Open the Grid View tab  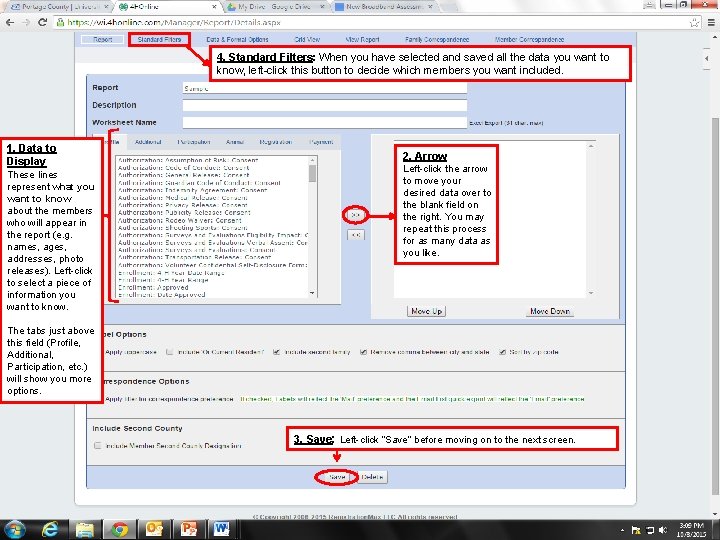coord(307,39)
